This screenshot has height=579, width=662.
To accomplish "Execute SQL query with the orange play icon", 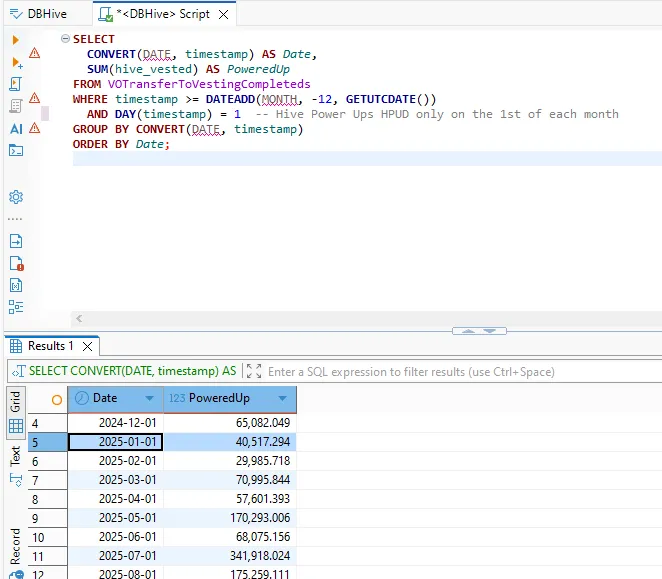I will click(16, 40).
